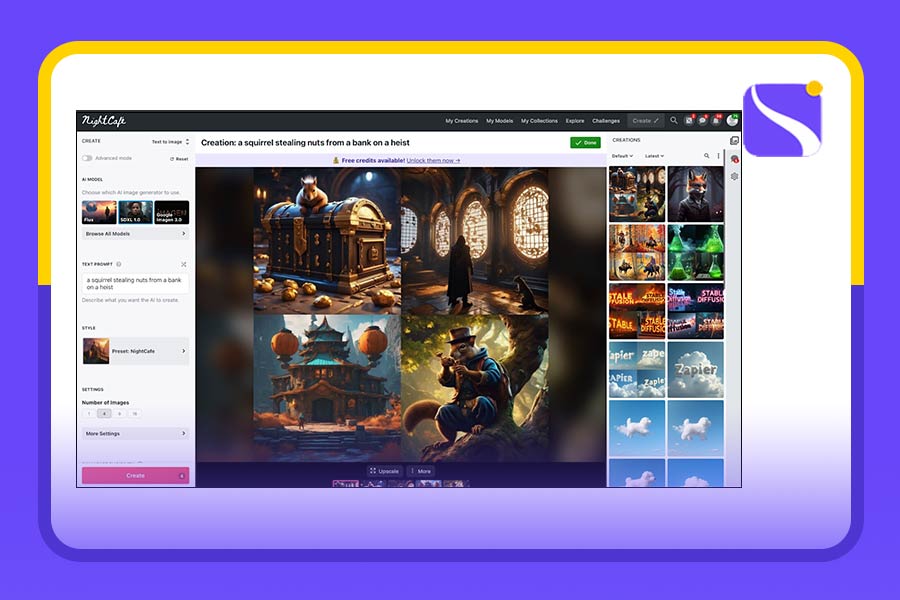Select 4 as the number of images
Viewport: 900px width, 600px height.
coord(104,413)
